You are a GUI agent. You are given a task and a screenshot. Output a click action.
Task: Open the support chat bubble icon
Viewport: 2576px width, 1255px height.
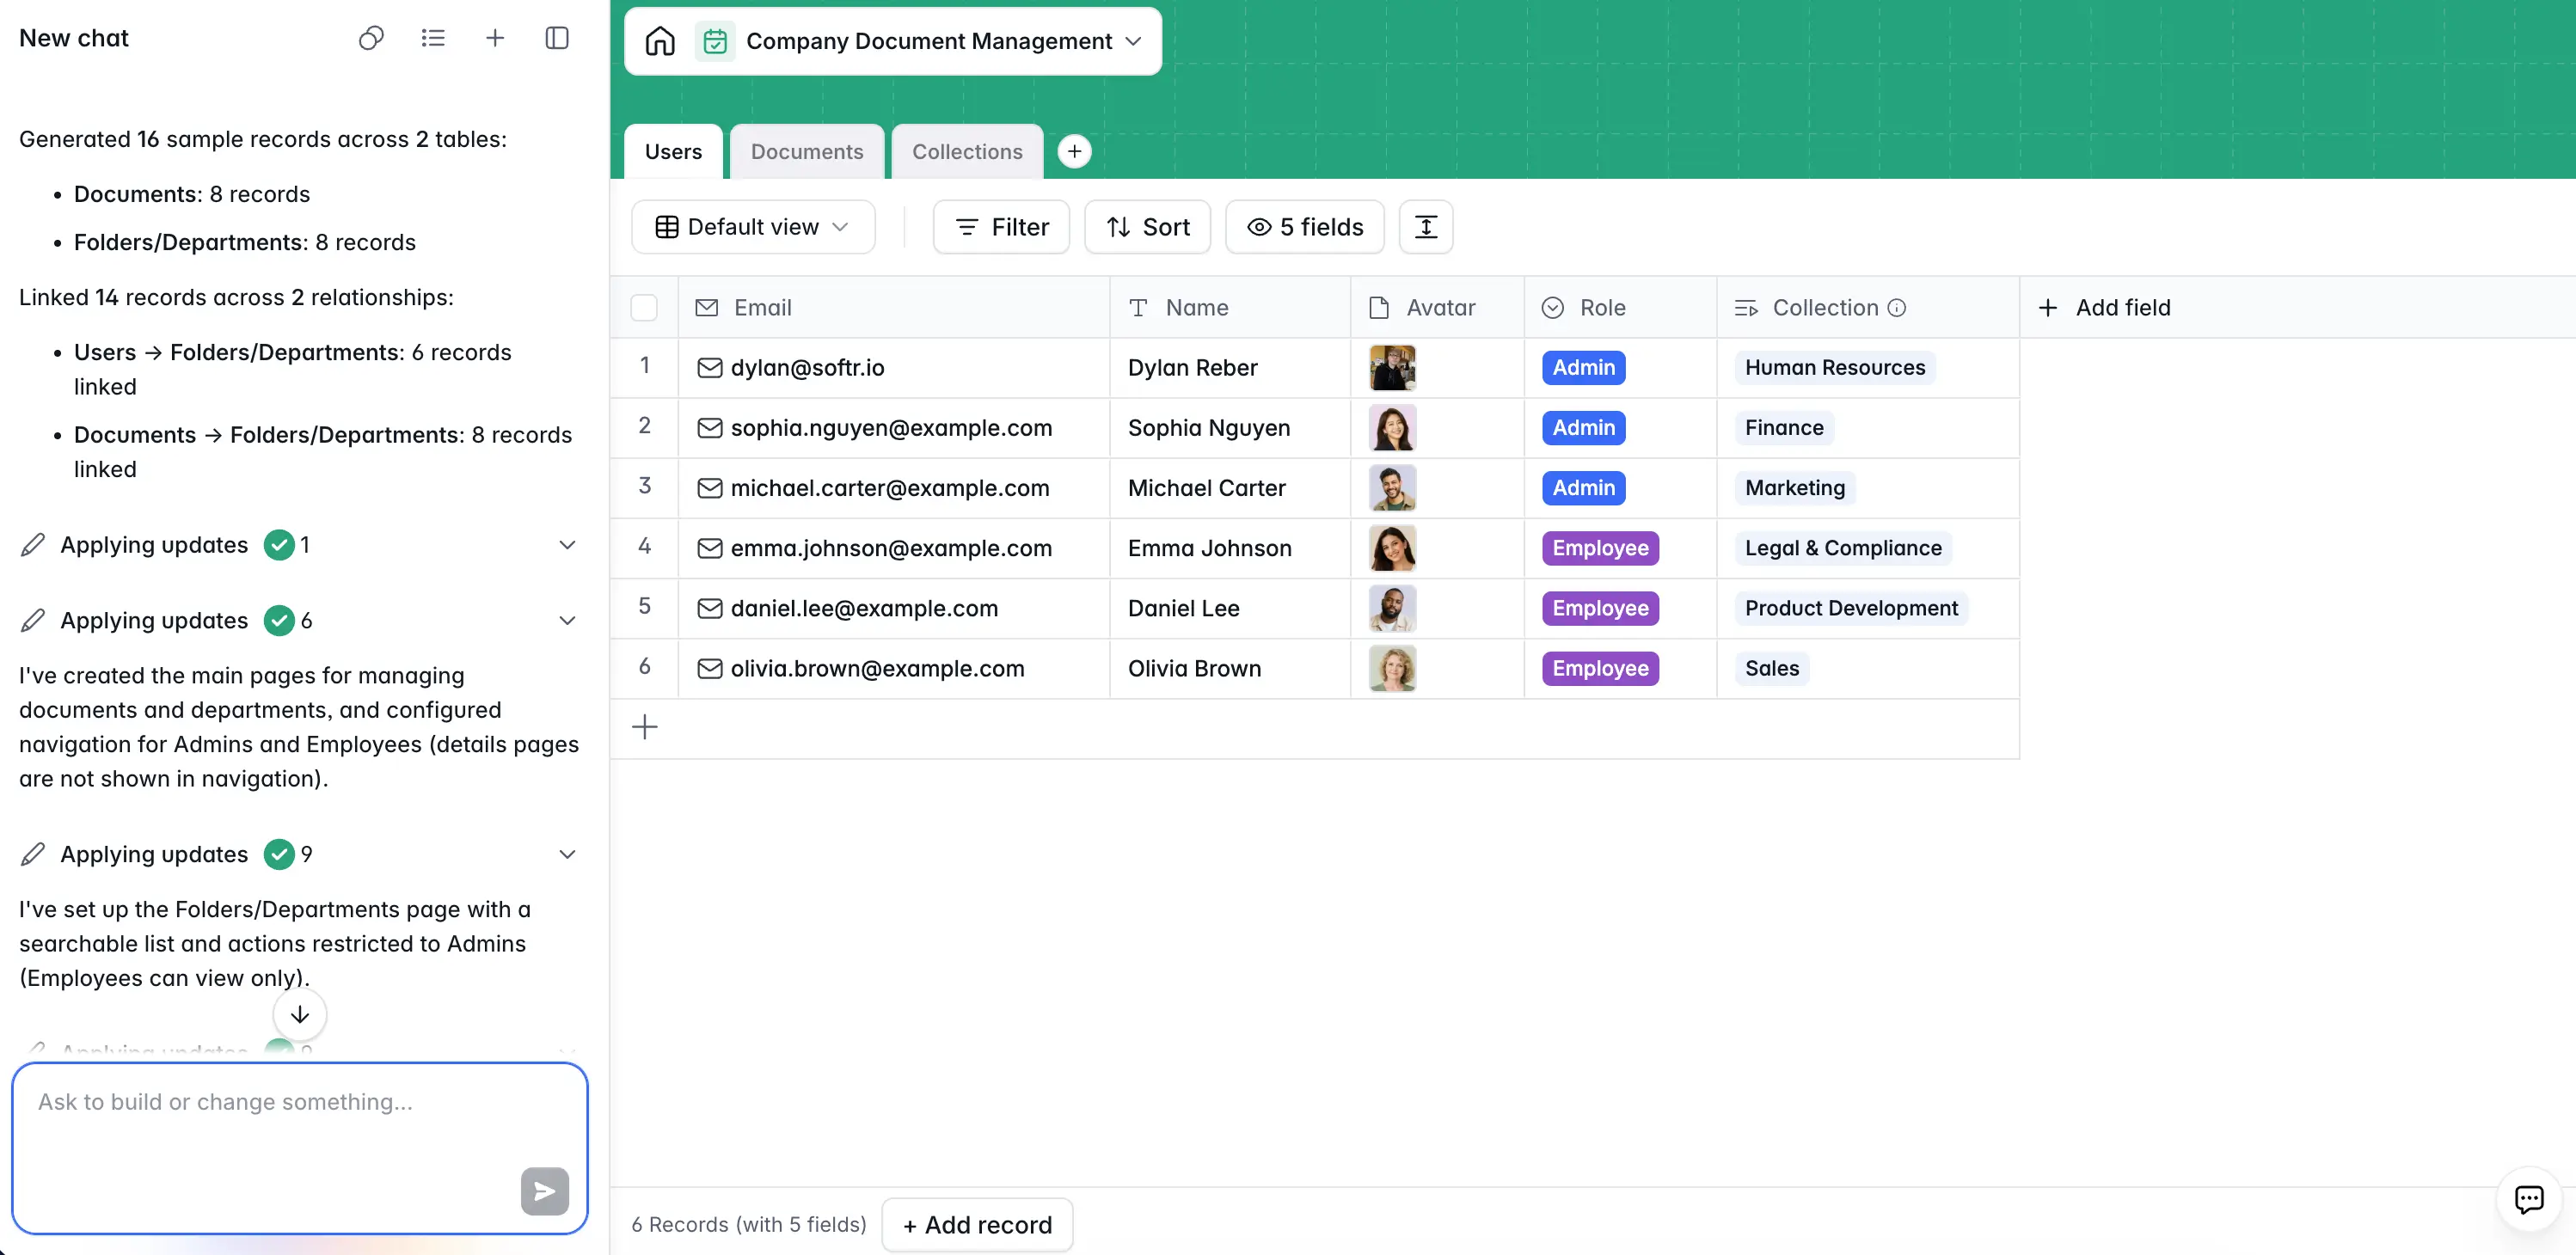tap(2528, 1198)
